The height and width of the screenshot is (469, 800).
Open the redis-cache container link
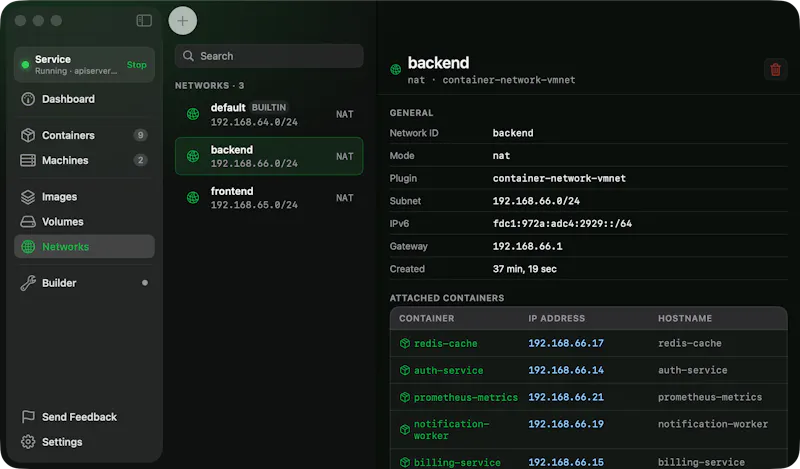click(445, 343)
